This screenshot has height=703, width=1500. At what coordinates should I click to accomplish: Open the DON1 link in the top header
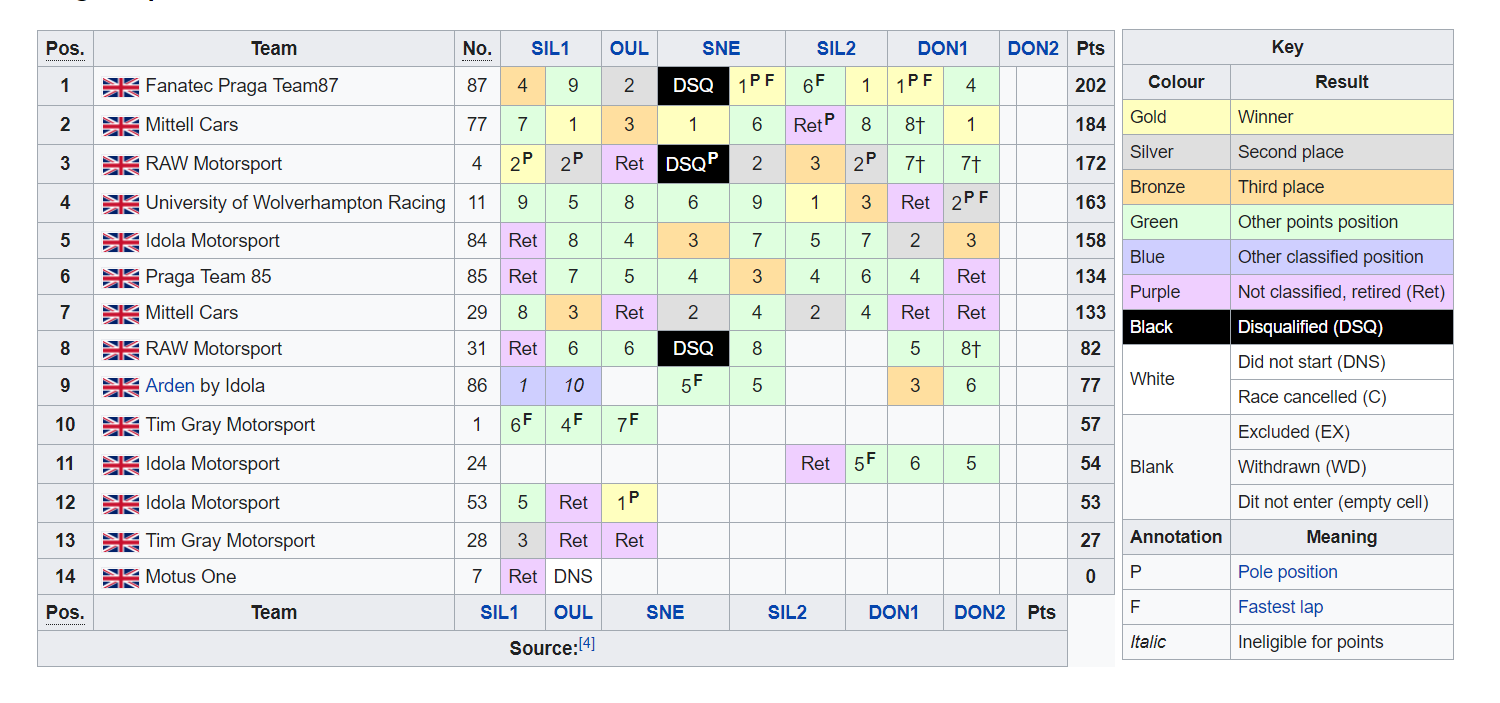coord(942,49)
